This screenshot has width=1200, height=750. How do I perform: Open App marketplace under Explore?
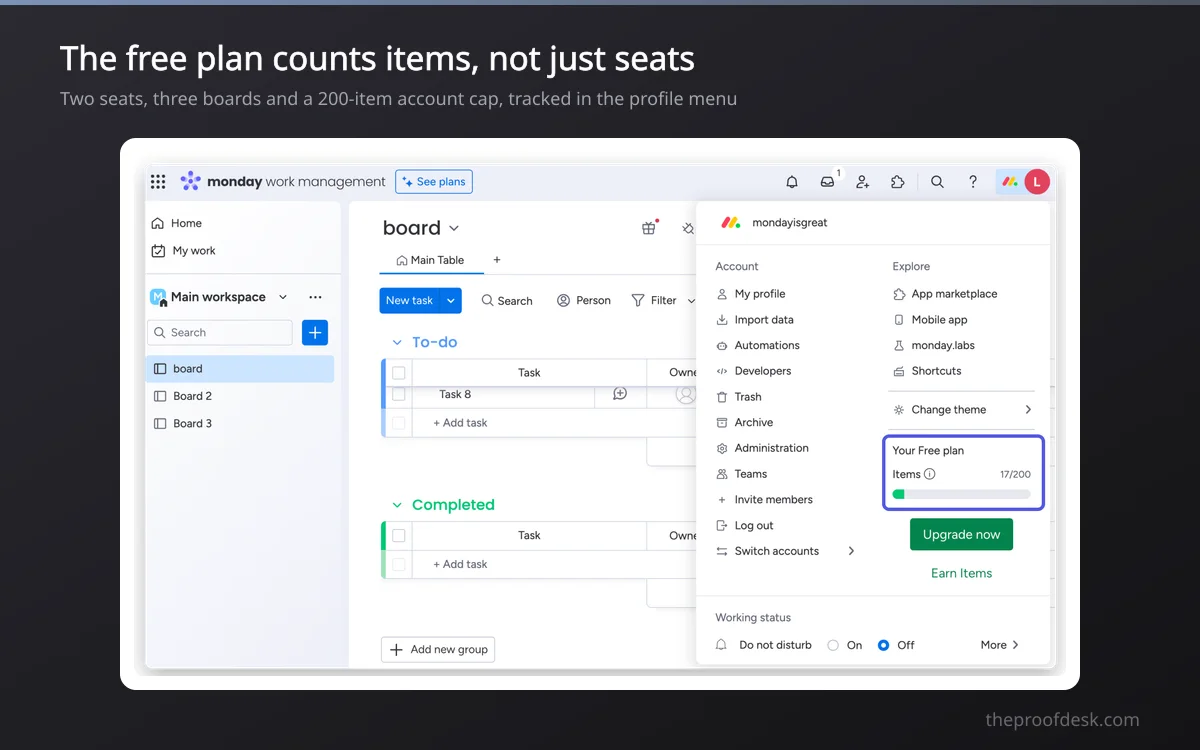point(945,294)
